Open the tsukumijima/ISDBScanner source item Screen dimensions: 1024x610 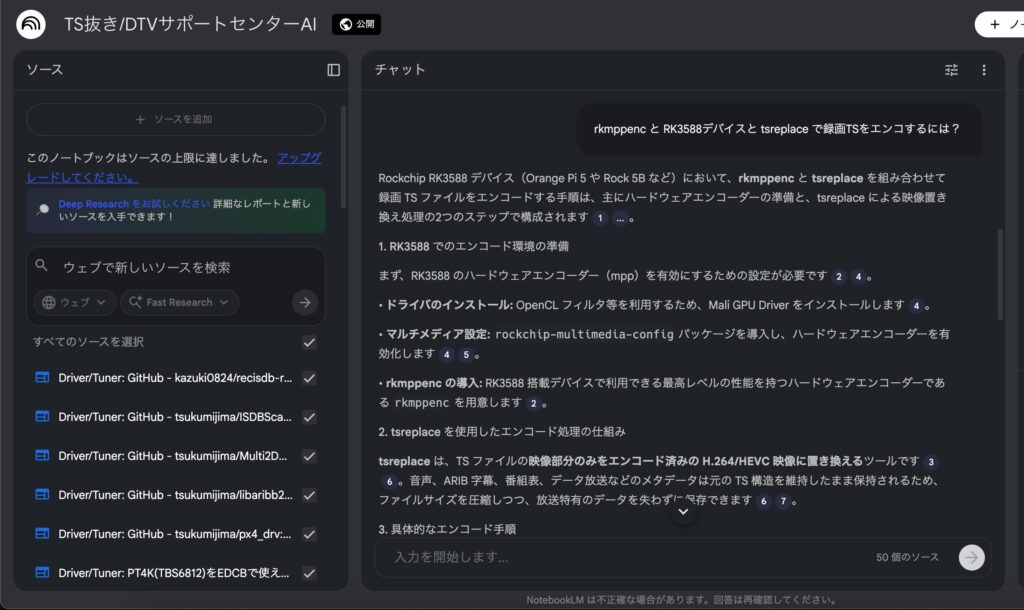tap(175, 417)
